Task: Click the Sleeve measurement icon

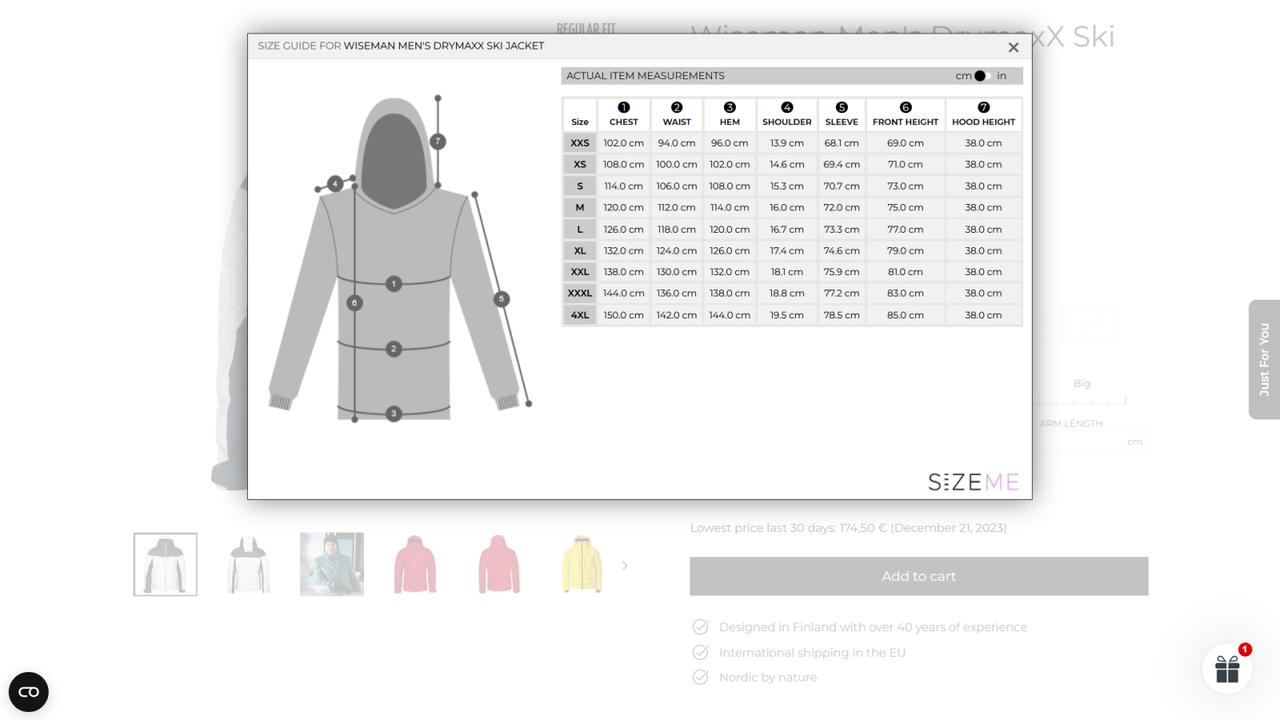Action: coord(841,105)
